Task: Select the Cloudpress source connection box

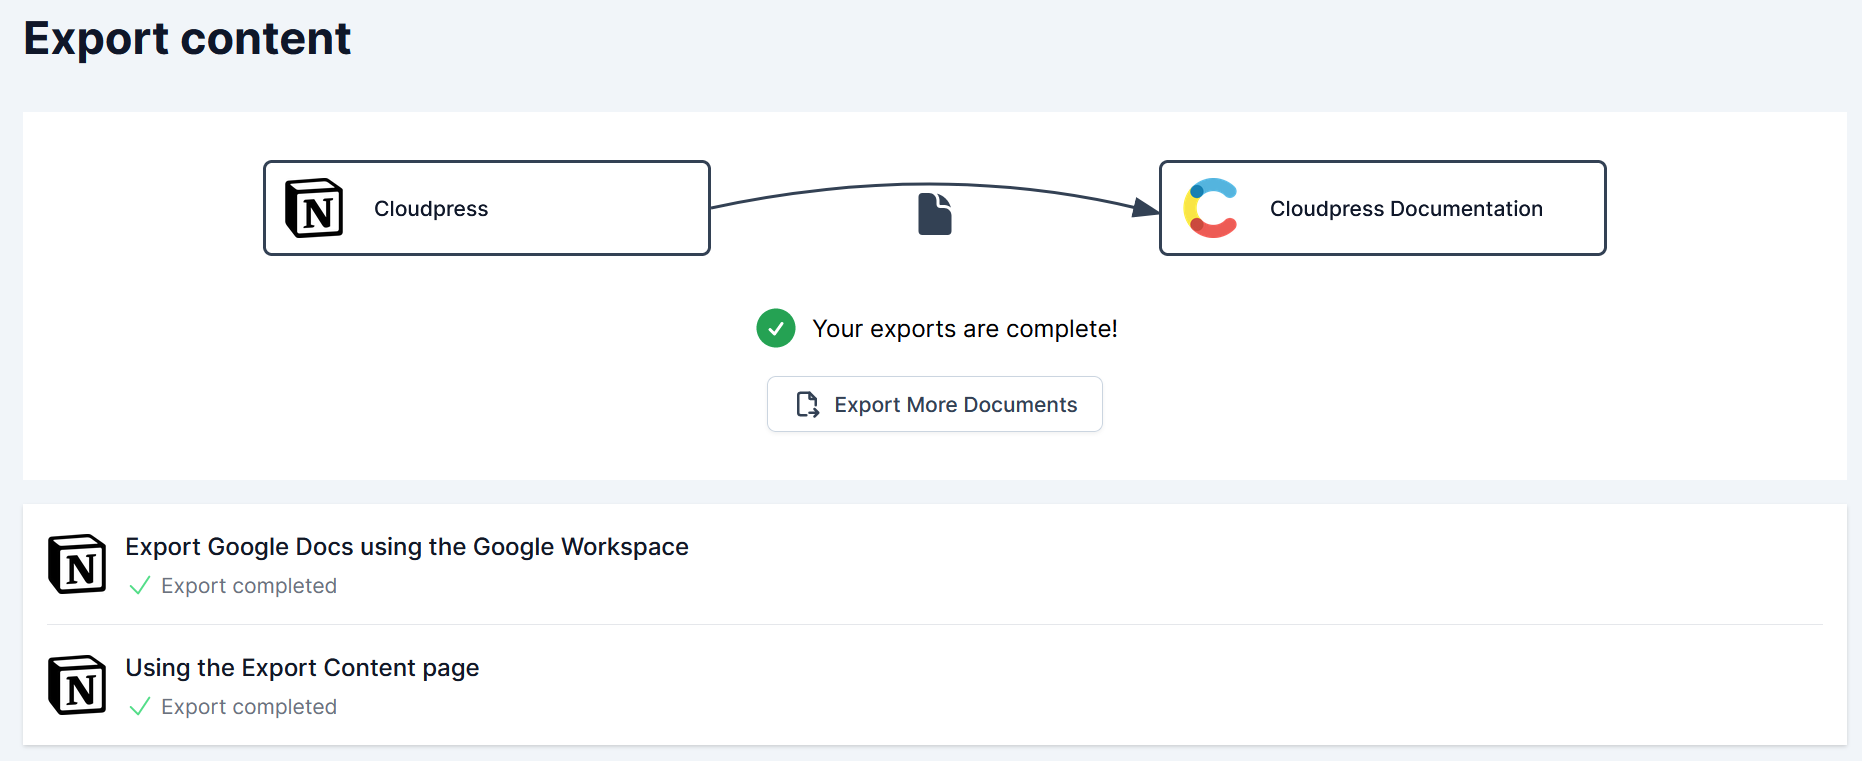Action: click(487, 208)
